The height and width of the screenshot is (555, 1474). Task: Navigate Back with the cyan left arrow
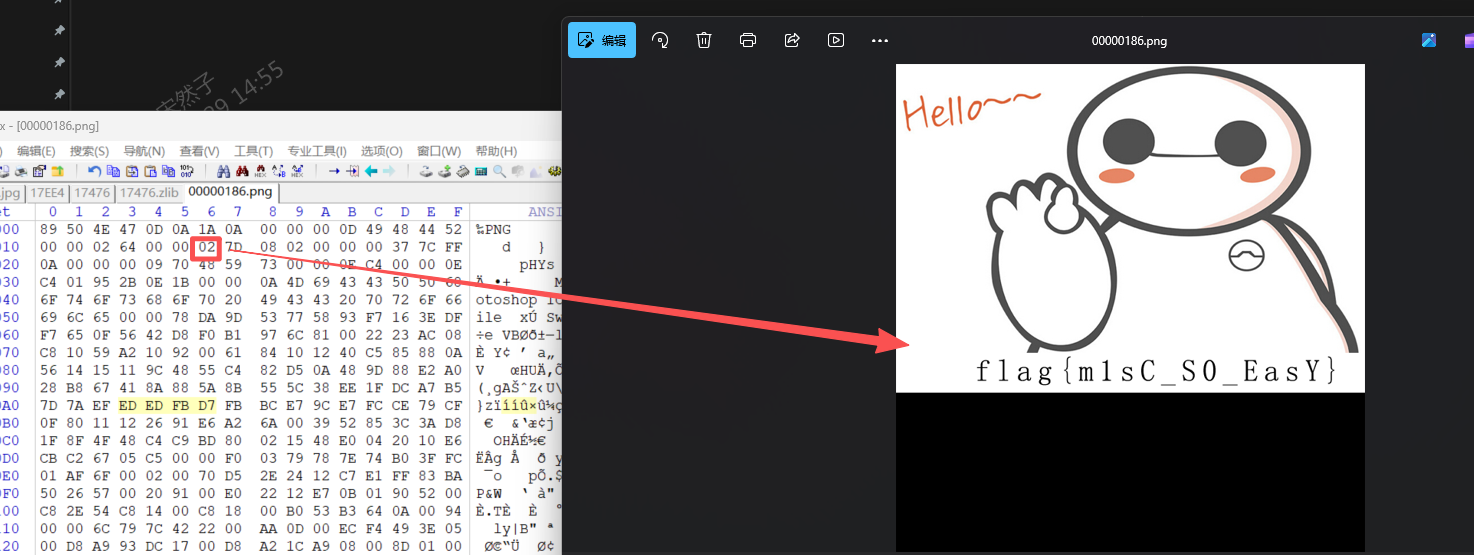371,171
